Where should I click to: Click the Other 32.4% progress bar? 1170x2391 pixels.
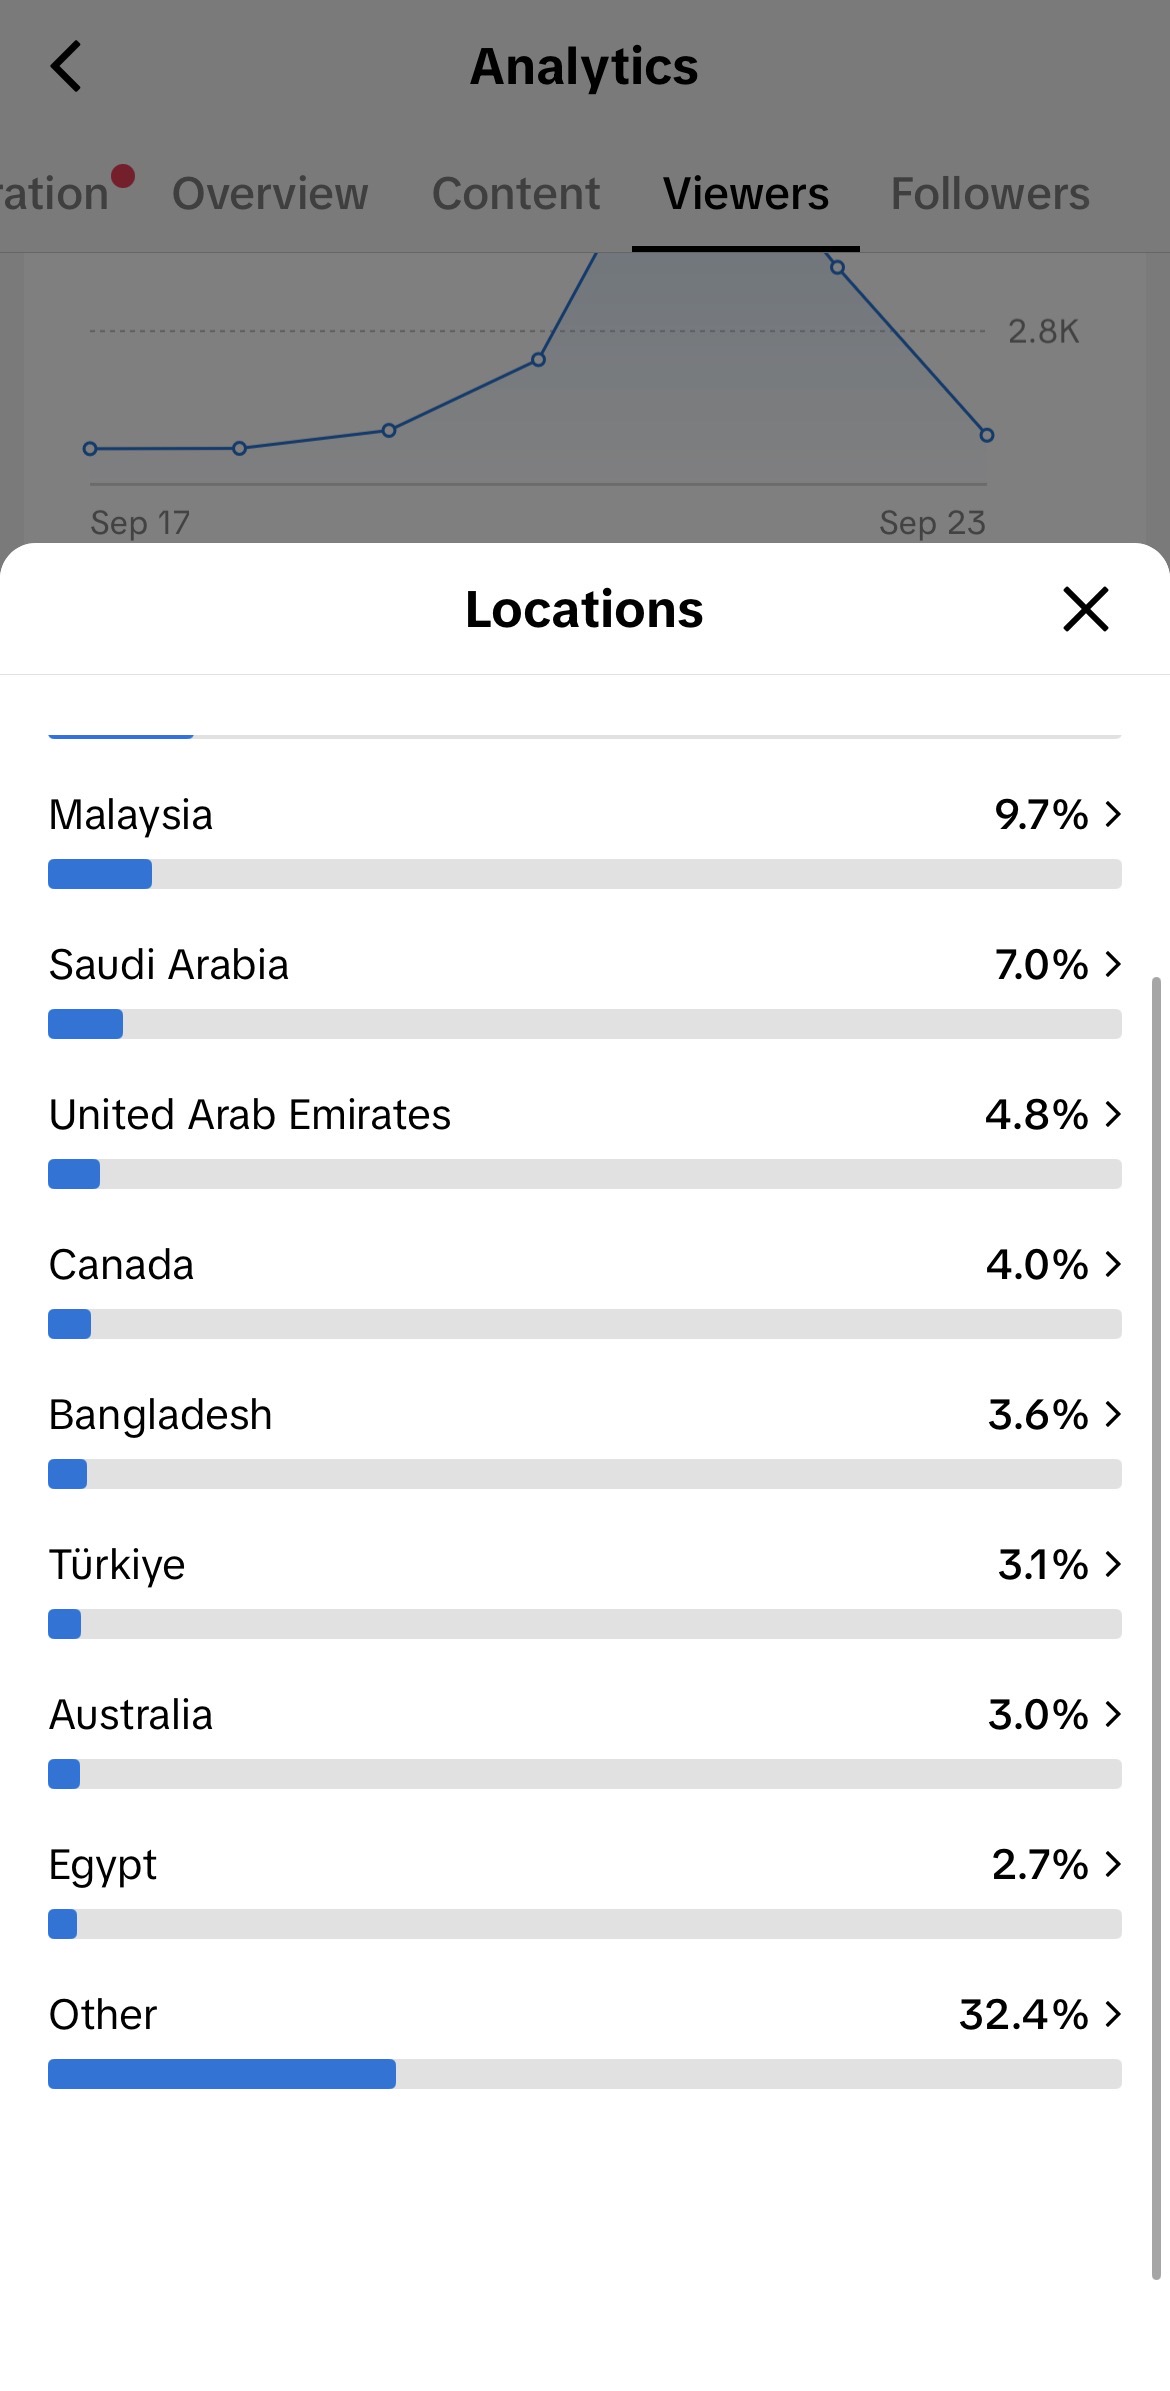pyautogui.click(x=585, y=2074)
